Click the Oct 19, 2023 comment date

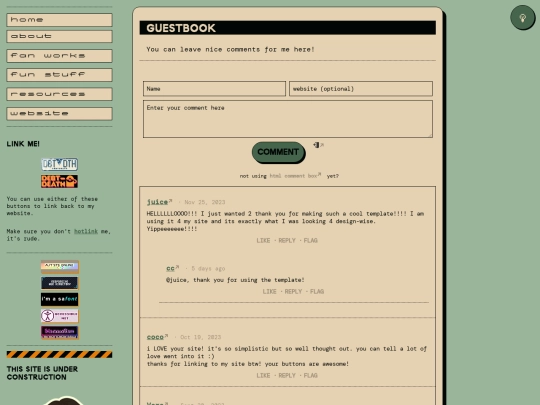point(200,337)
